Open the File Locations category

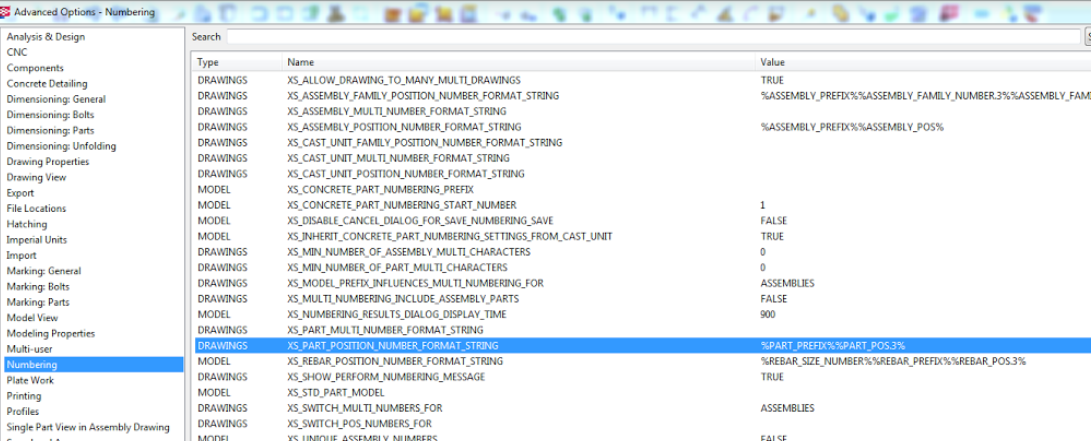point(36,209)
